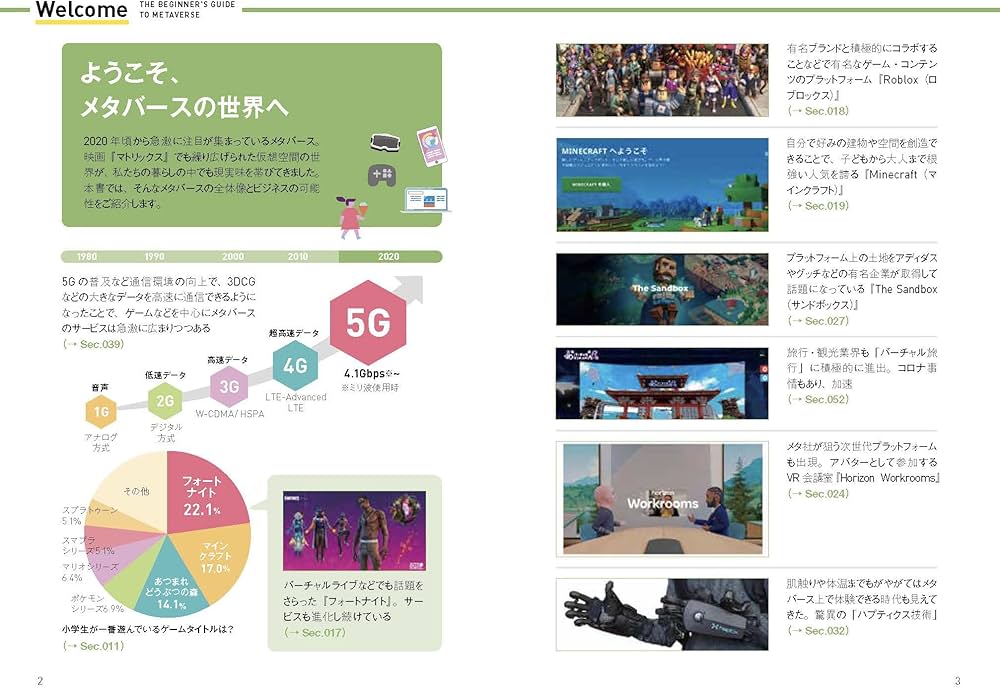Click the laptop screen icon
The width and height of the screenshot is (1000, 689).
(x=426, y=199)
